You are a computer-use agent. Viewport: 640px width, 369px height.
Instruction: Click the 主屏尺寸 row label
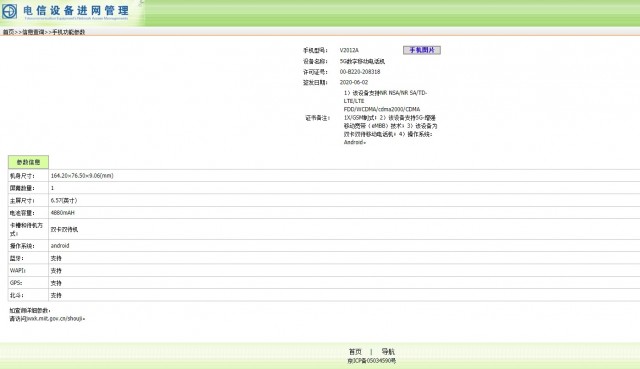pos(22,200)
